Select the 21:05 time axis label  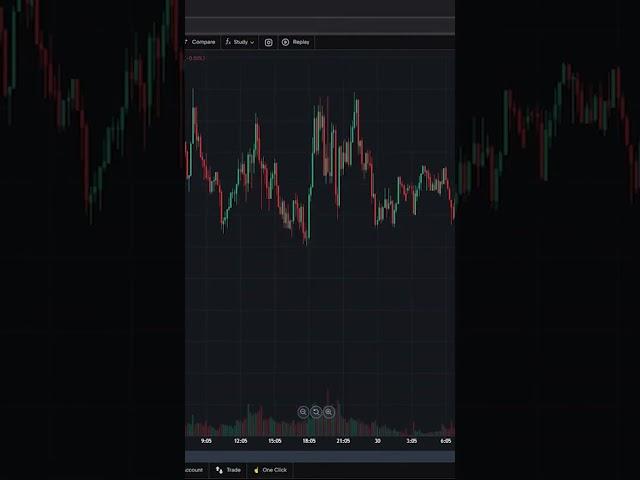343,441
